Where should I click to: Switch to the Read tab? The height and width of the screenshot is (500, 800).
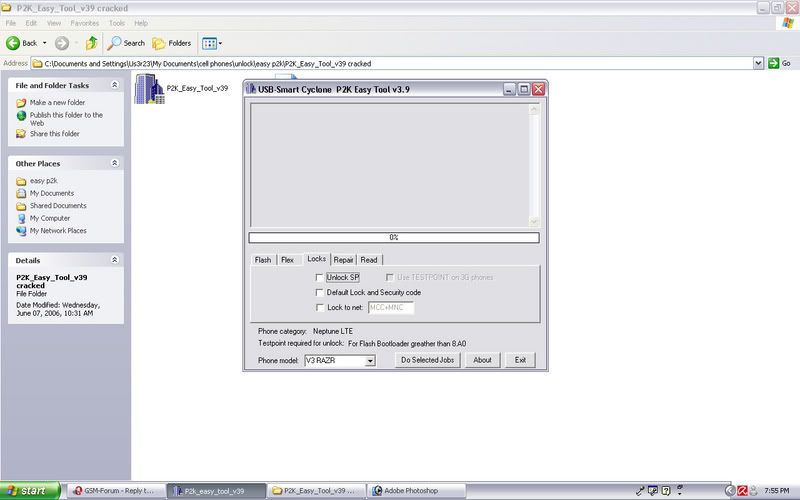coord(369,260)
